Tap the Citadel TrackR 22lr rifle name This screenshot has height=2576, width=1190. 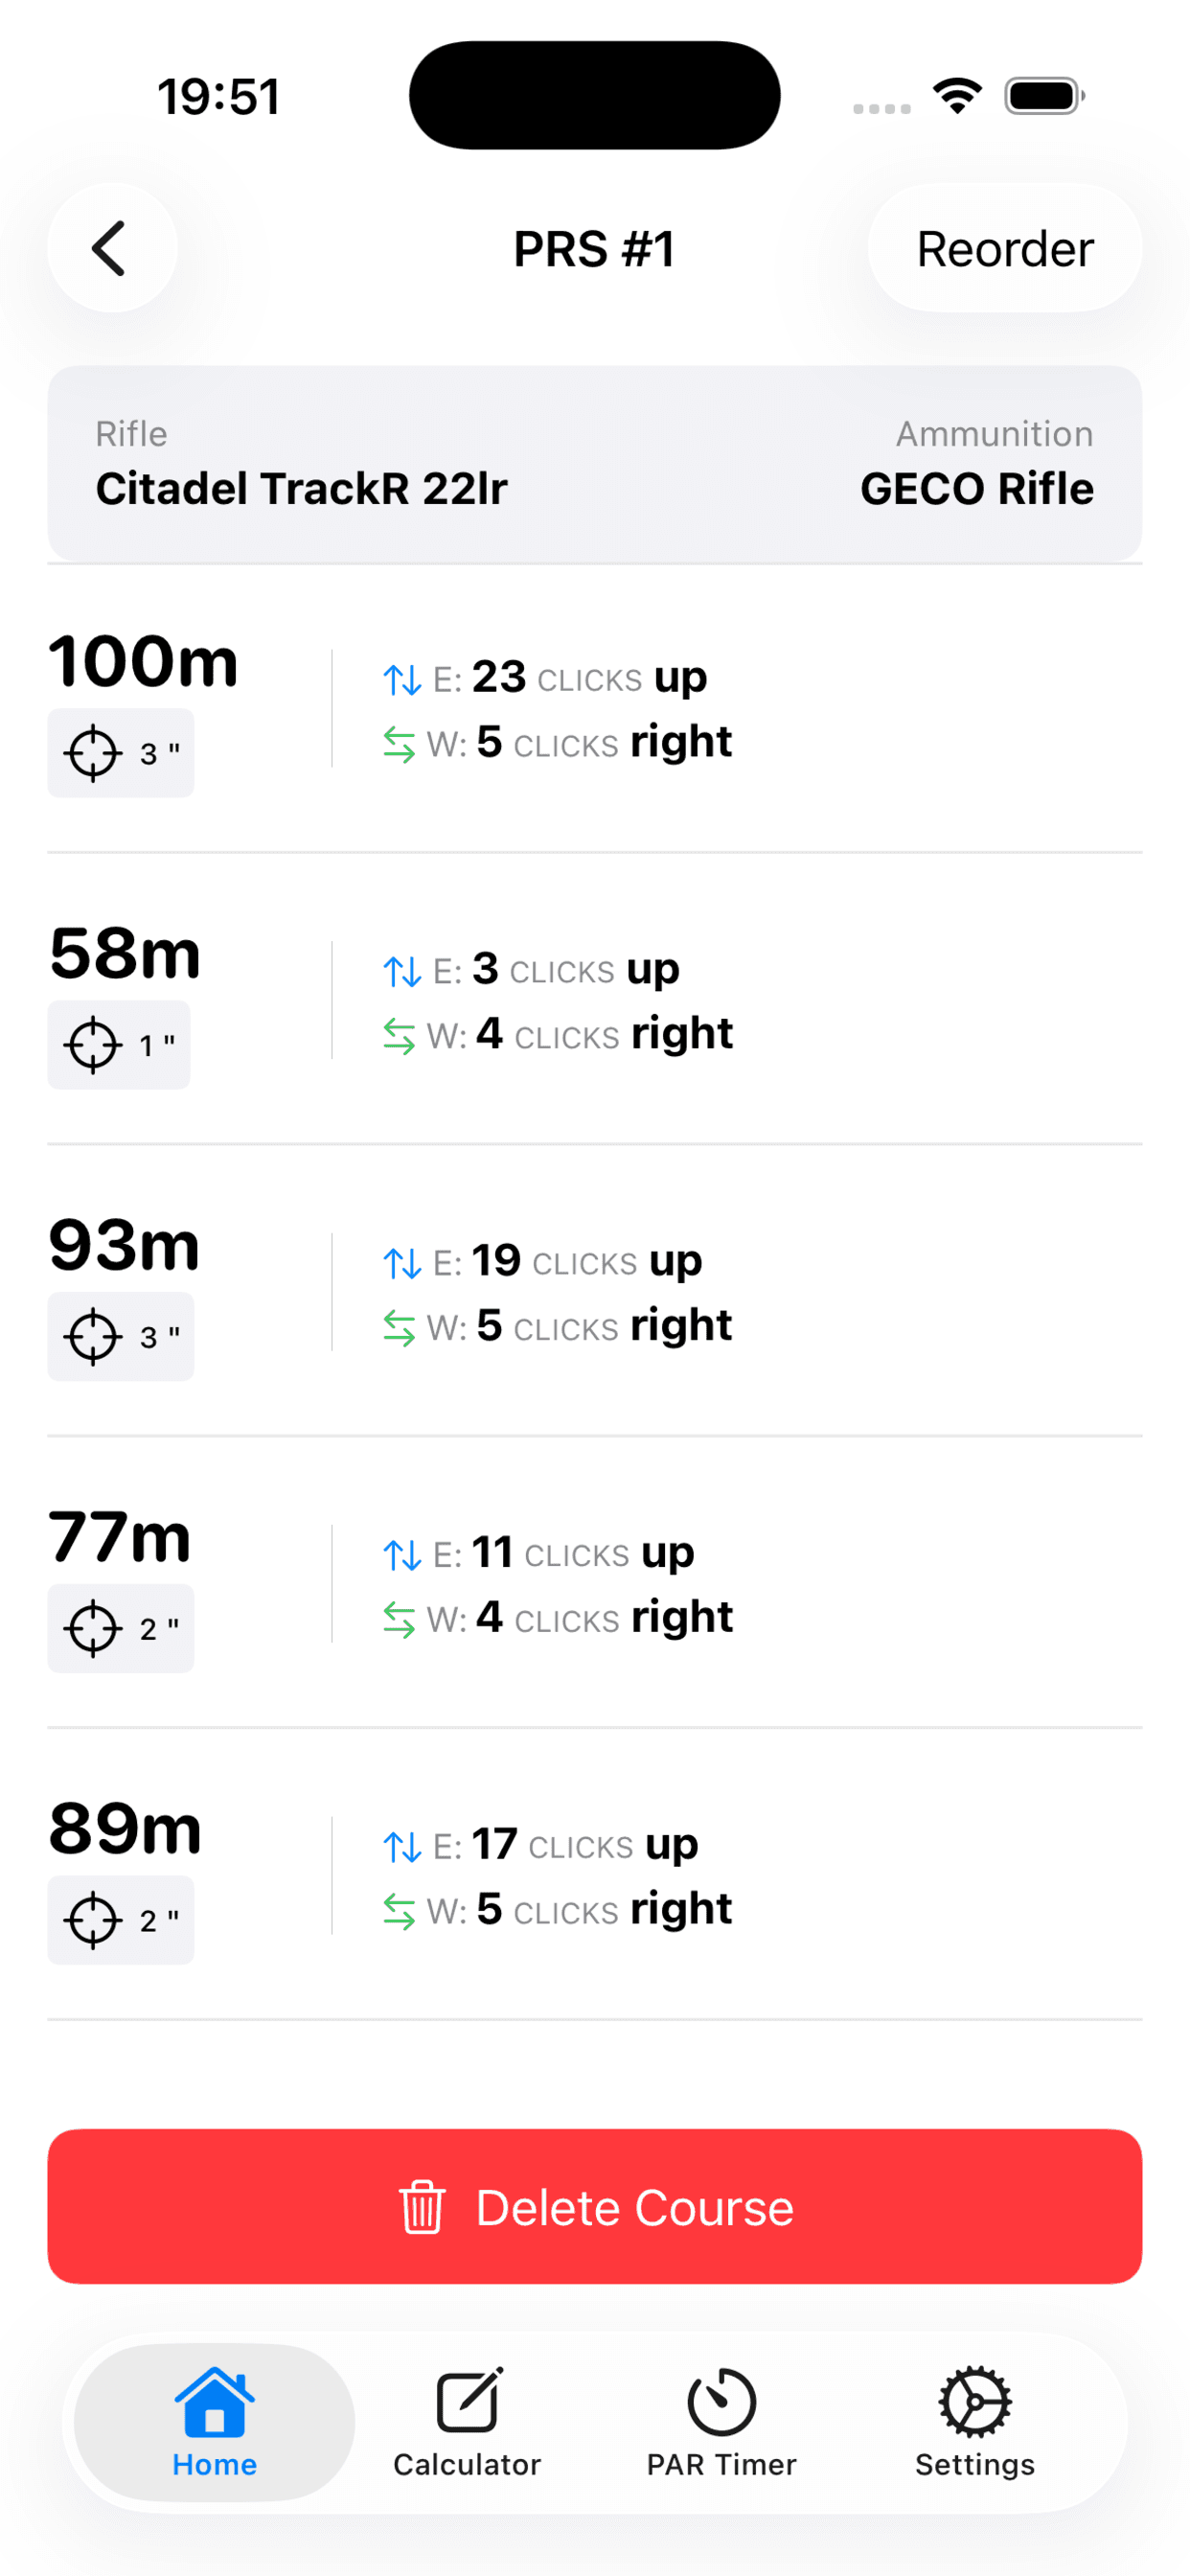301,489
